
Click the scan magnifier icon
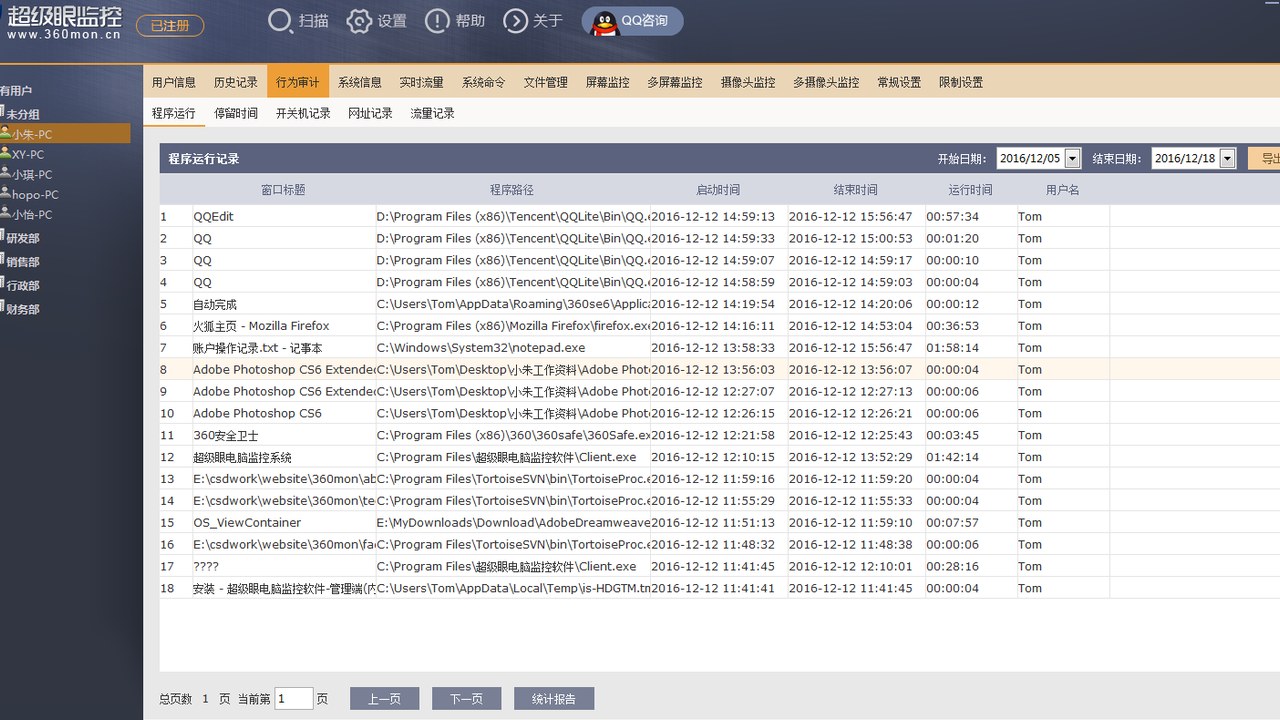(x=280, y=21)
